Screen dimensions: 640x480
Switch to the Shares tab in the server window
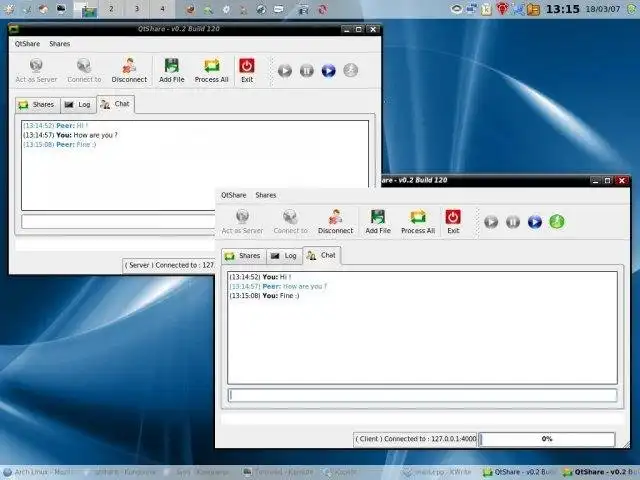click(x=38, y=105)
